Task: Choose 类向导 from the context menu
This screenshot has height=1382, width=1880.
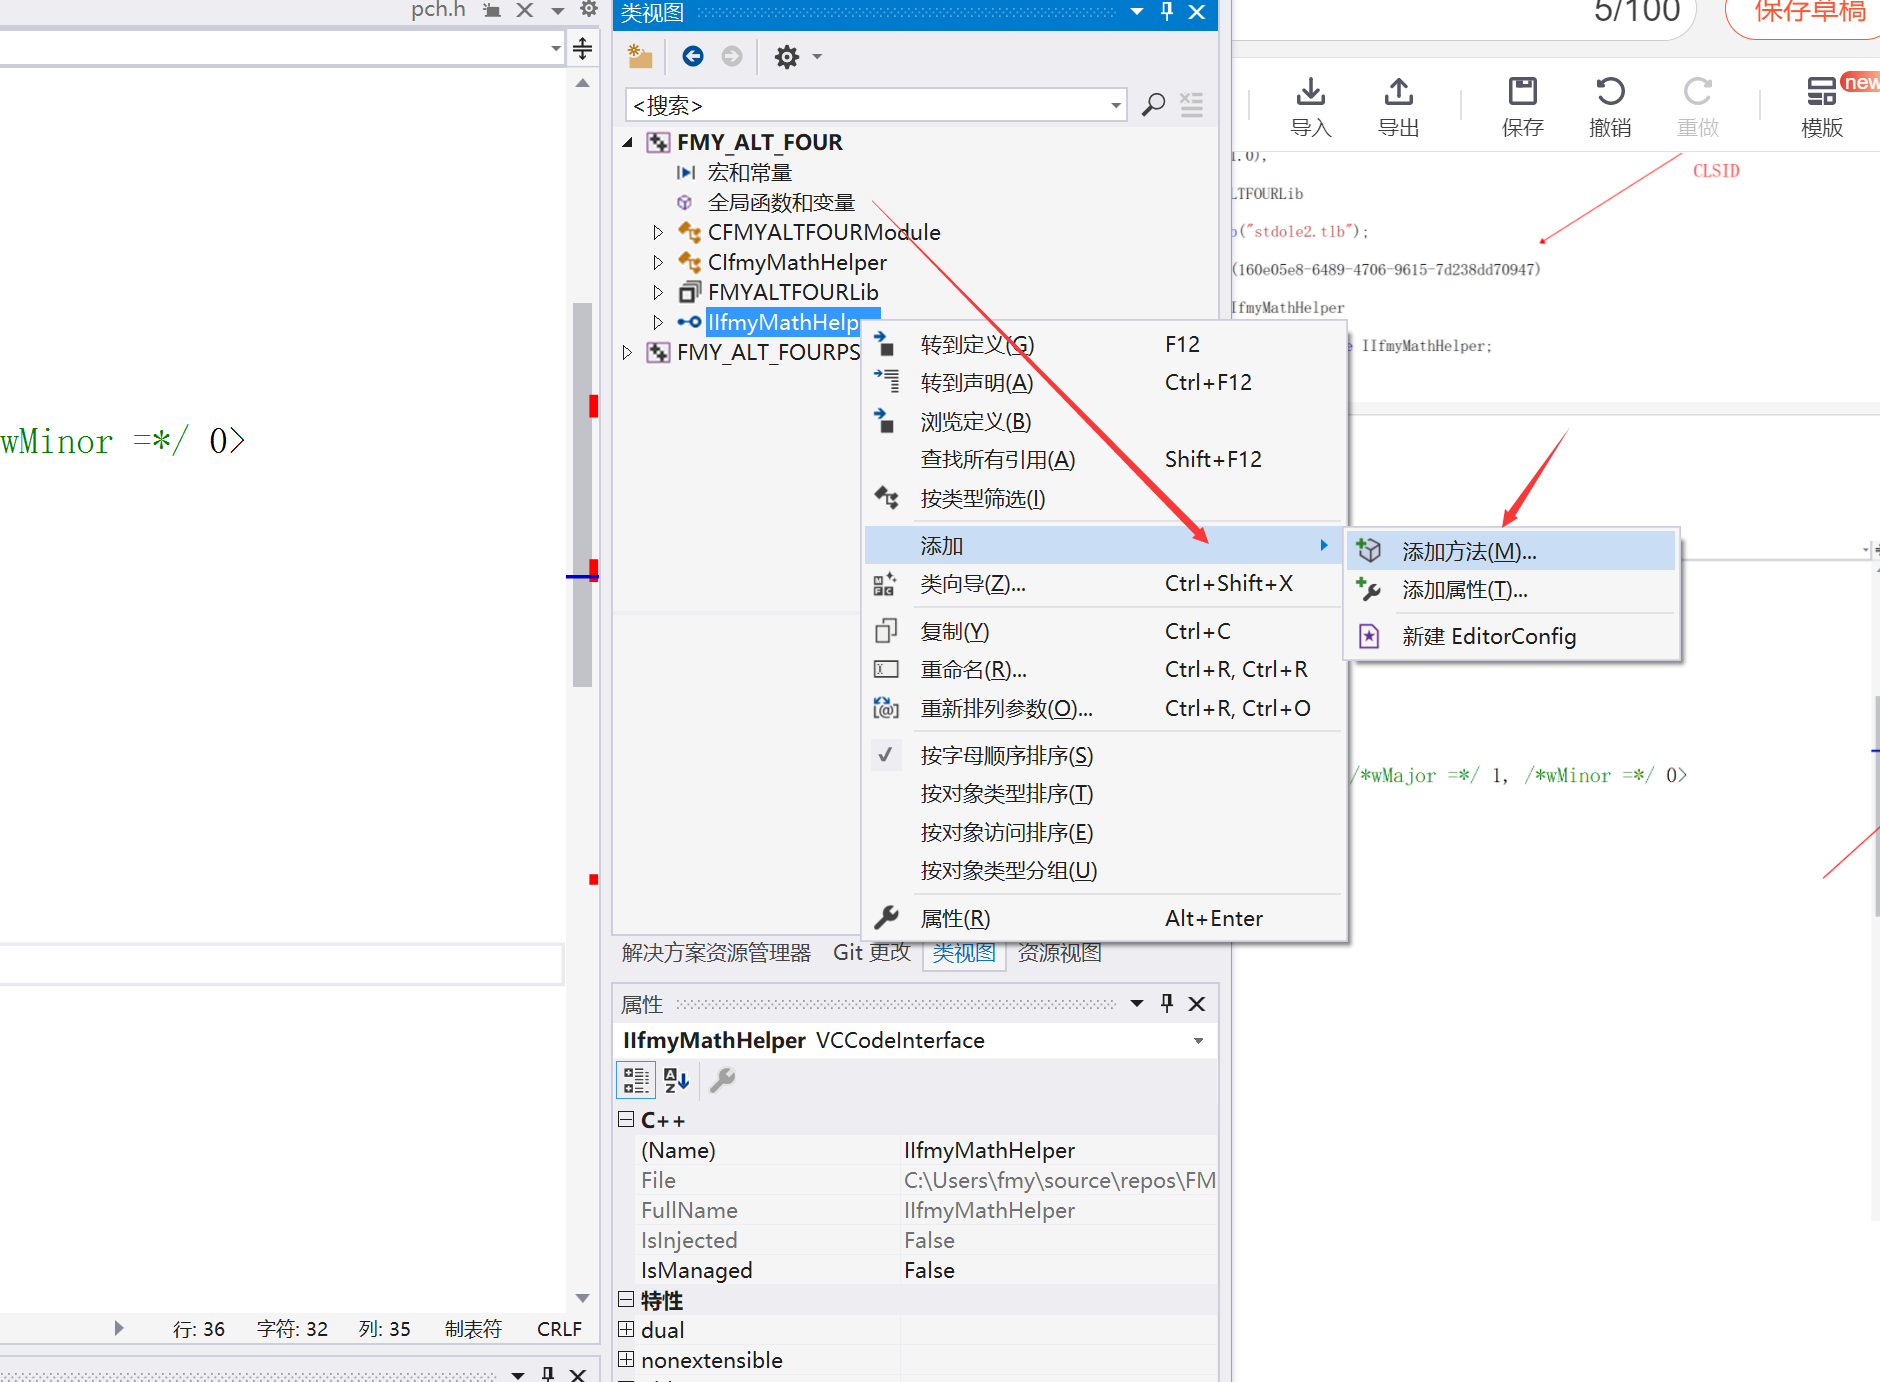Action: point(1102,584)
